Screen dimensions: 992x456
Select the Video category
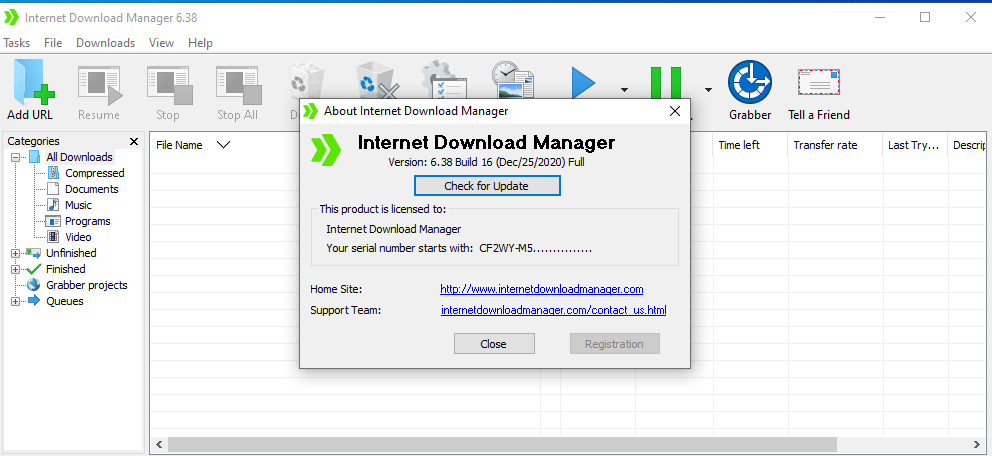click(78, 237)
